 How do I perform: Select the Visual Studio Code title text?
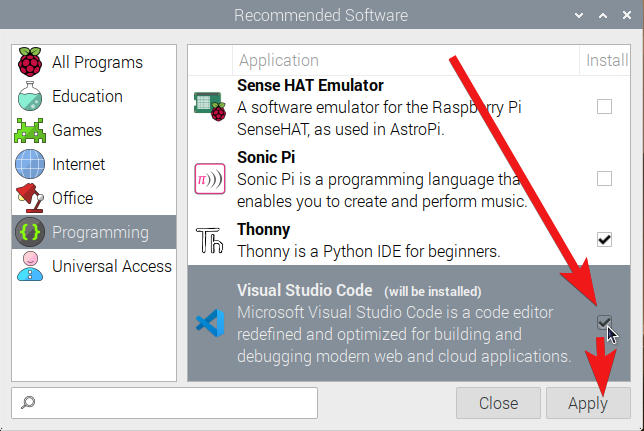[x=305, y=290]
